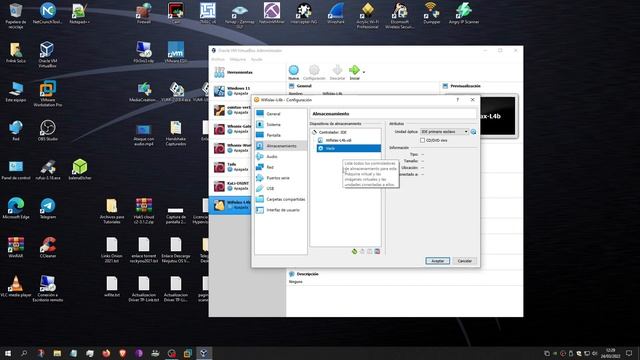The width and height of the screenshot is (640, 360).
Task: Click the Descartar arrow icon in VirtualBox toolbar
Action: tap(337, 70)
